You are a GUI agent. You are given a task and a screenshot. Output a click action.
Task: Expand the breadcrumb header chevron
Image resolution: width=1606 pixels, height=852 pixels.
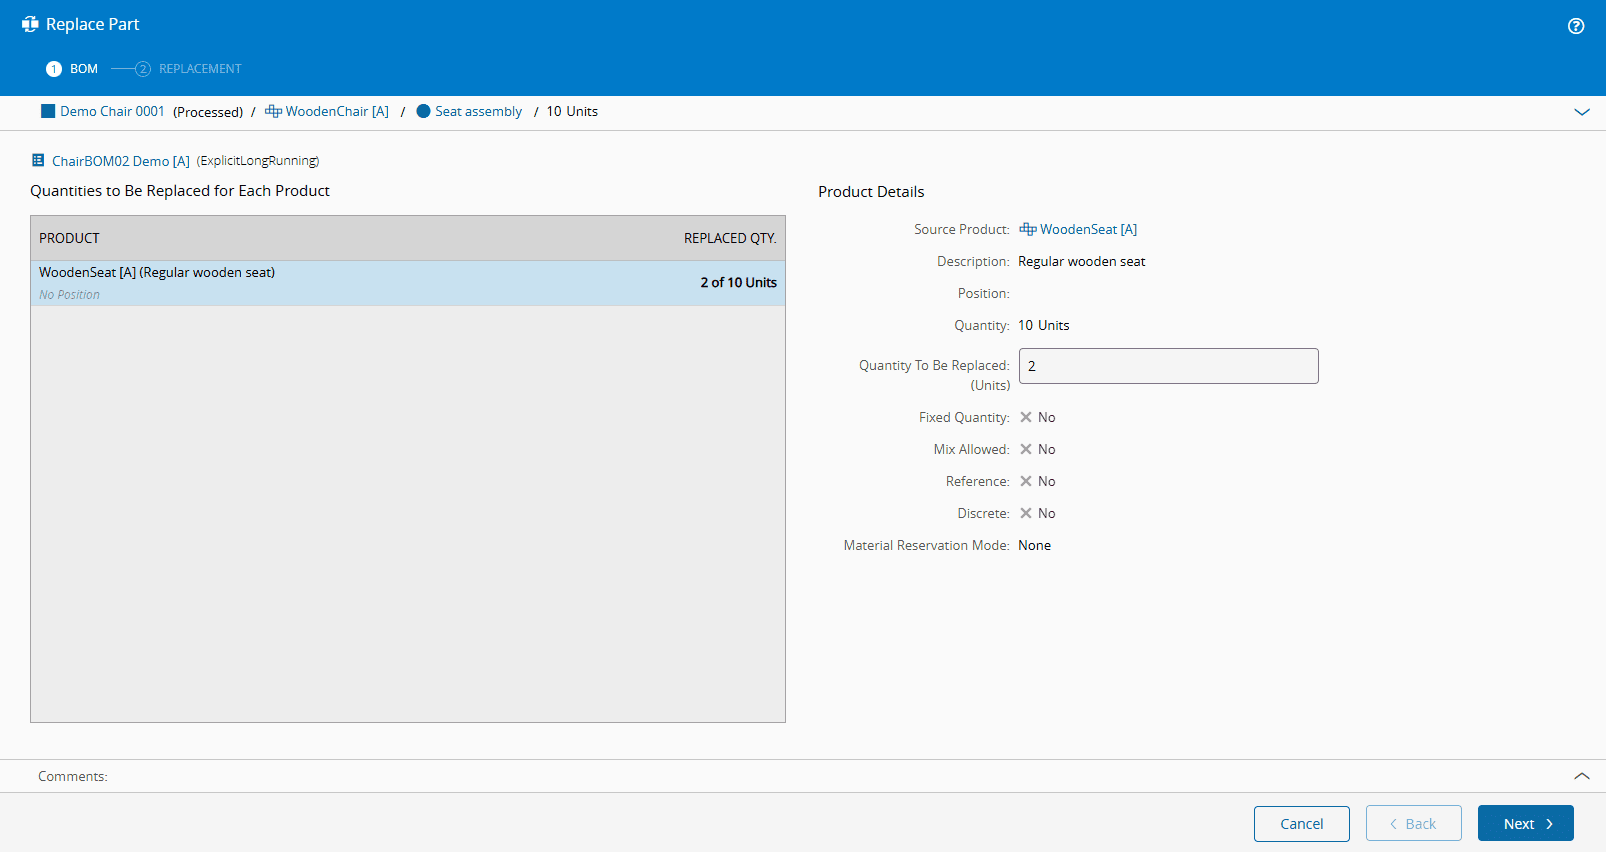(x=1581, y=112)
